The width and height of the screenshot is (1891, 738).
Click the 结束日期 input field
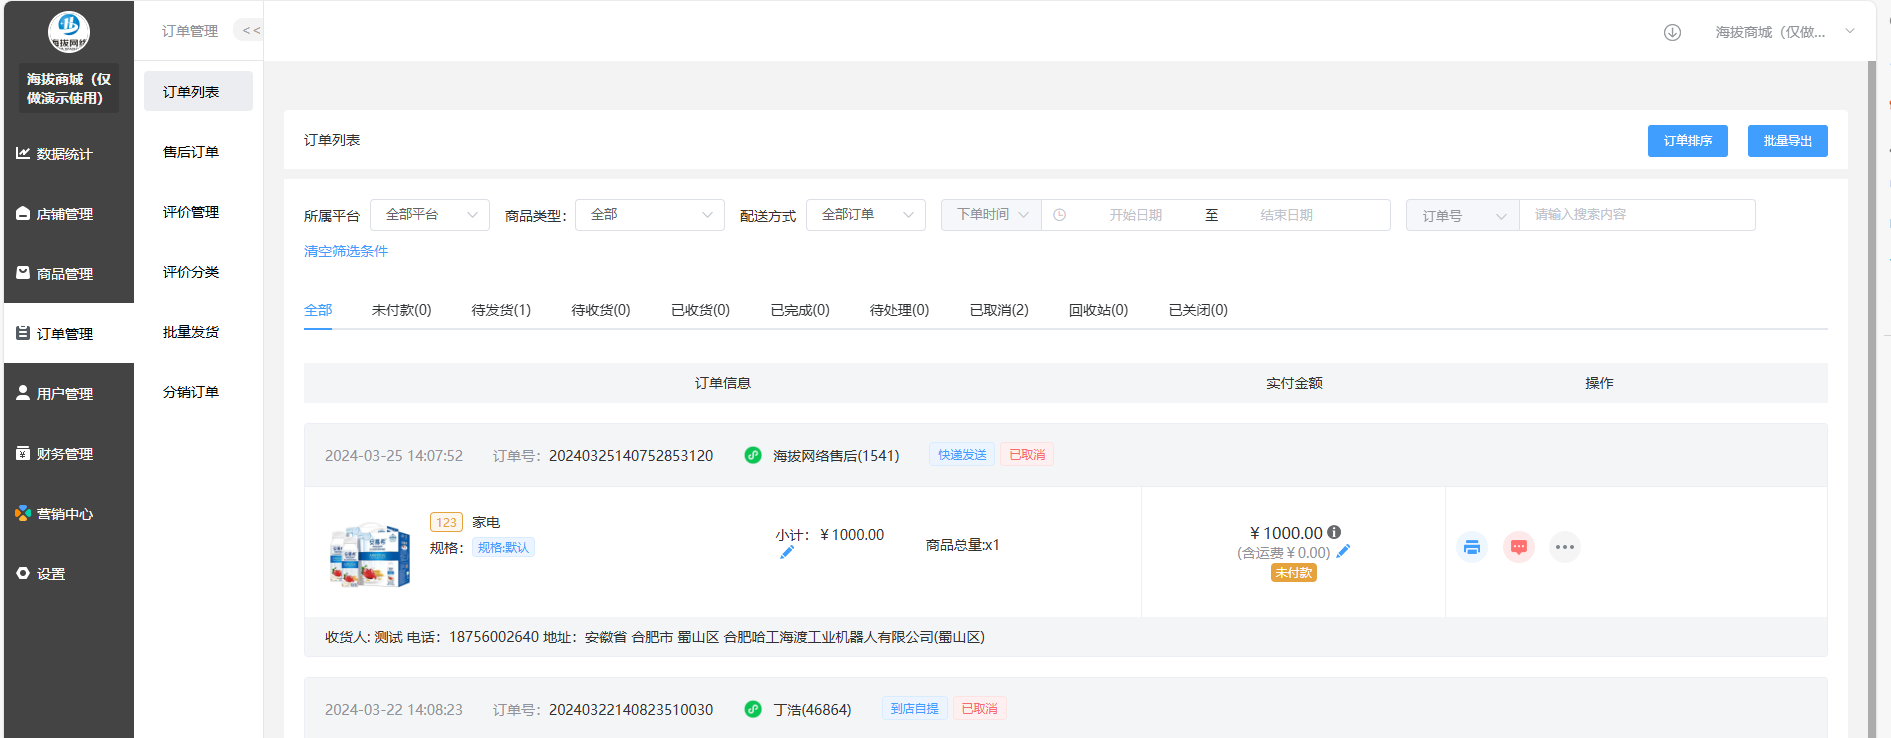coord(1286,215)
